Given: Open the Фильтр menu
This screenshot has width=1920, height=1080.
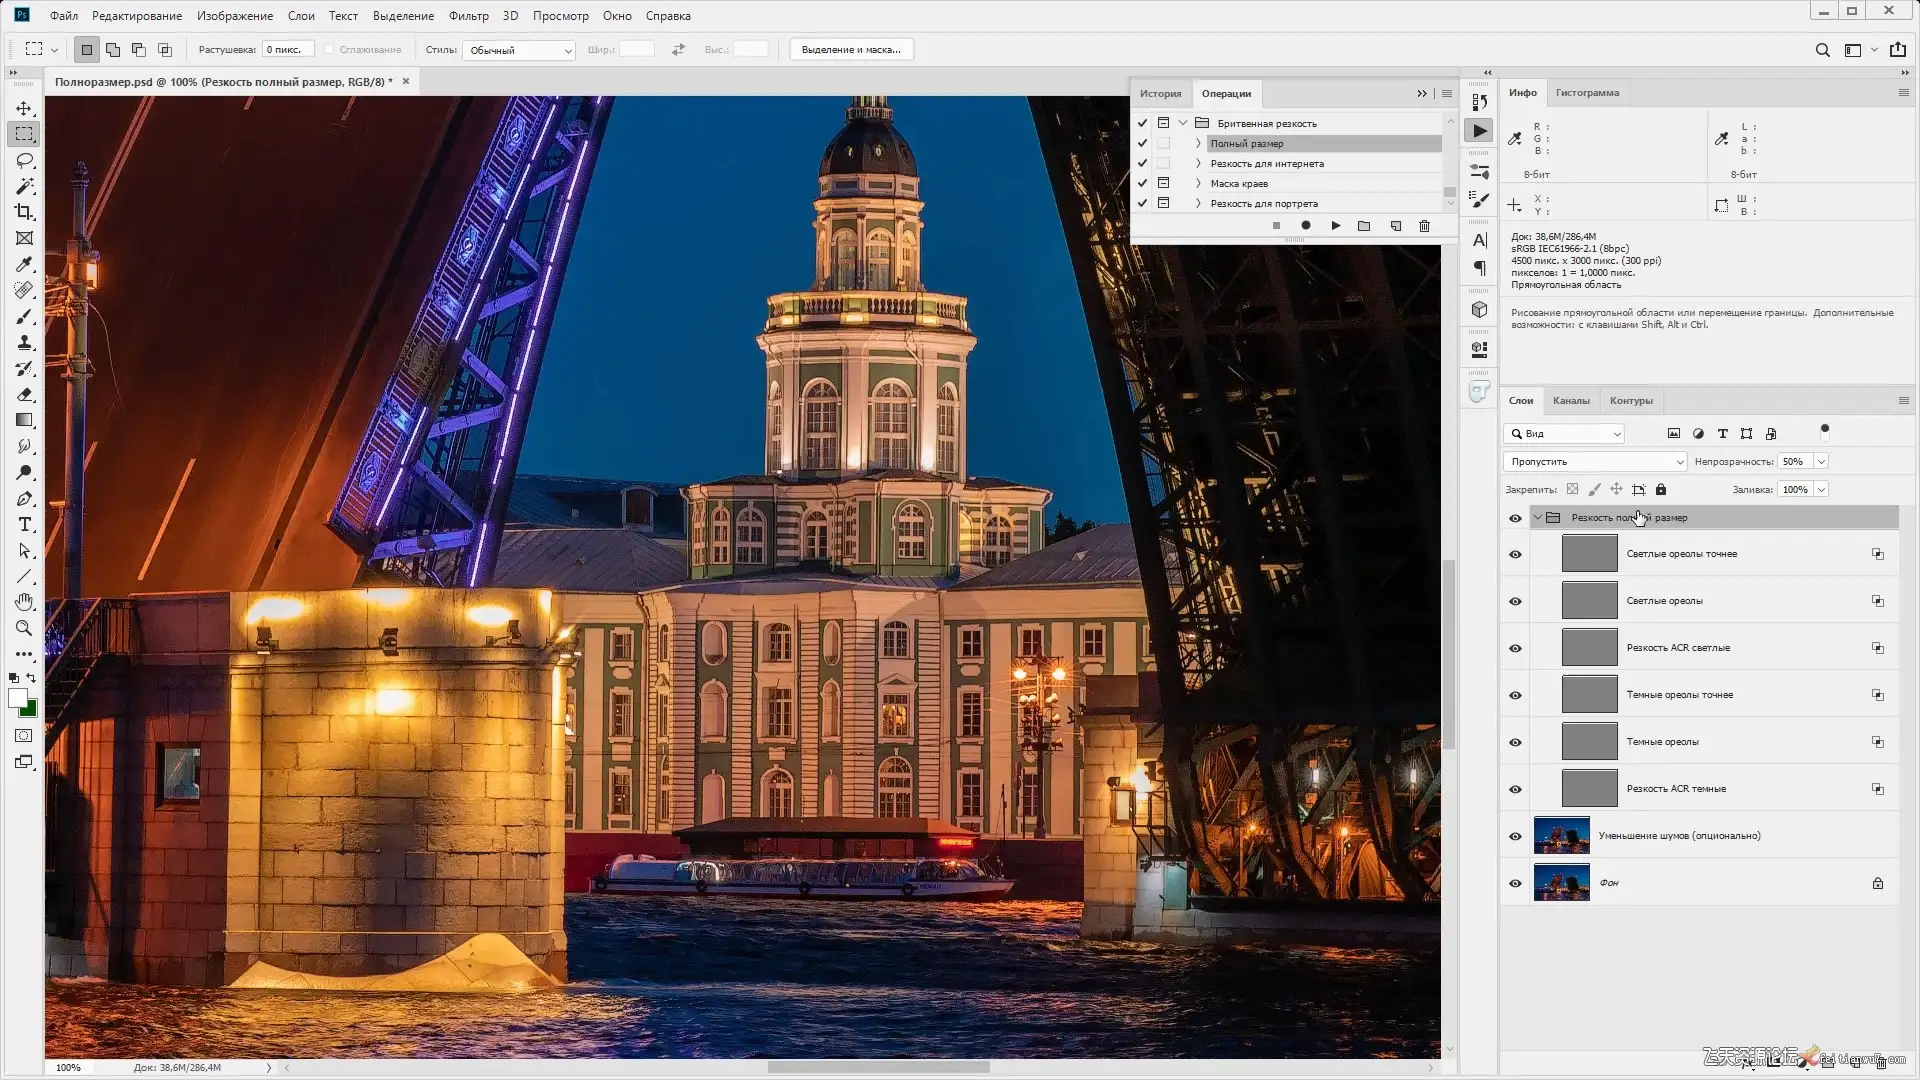Looking at the screenshot, I should point(468,16).
